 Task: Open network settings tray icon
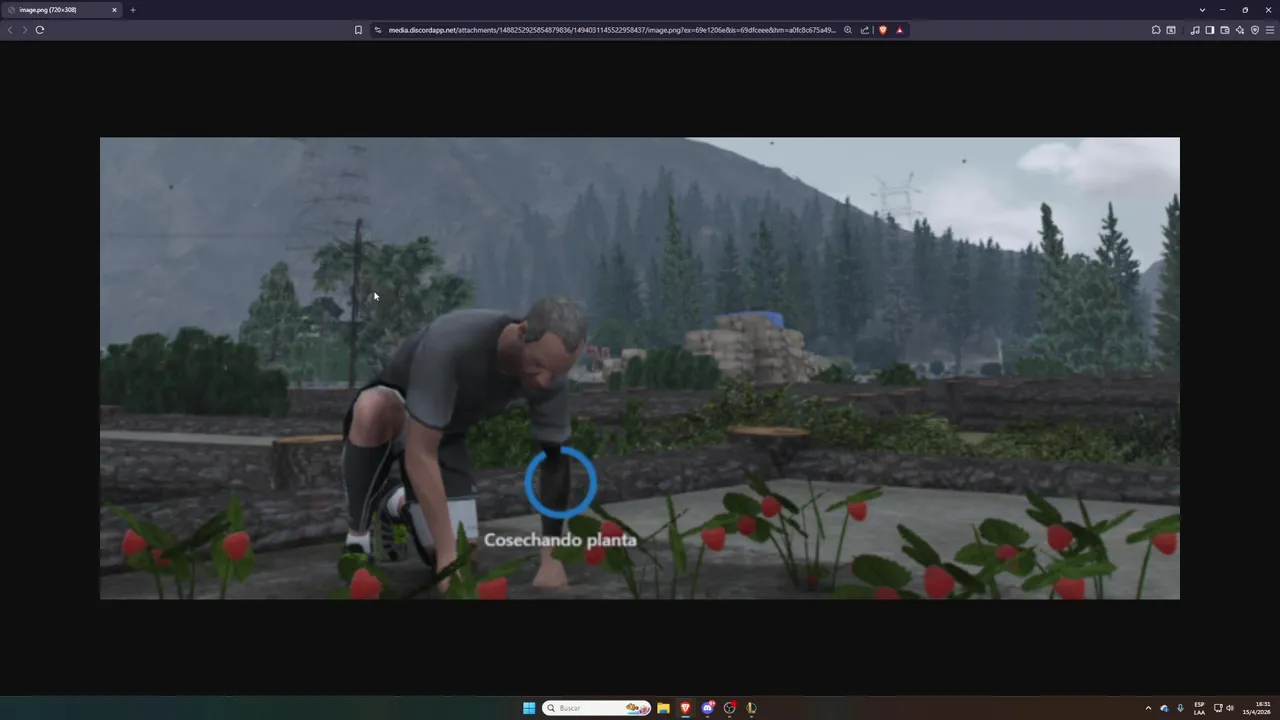pos(1218,708)
